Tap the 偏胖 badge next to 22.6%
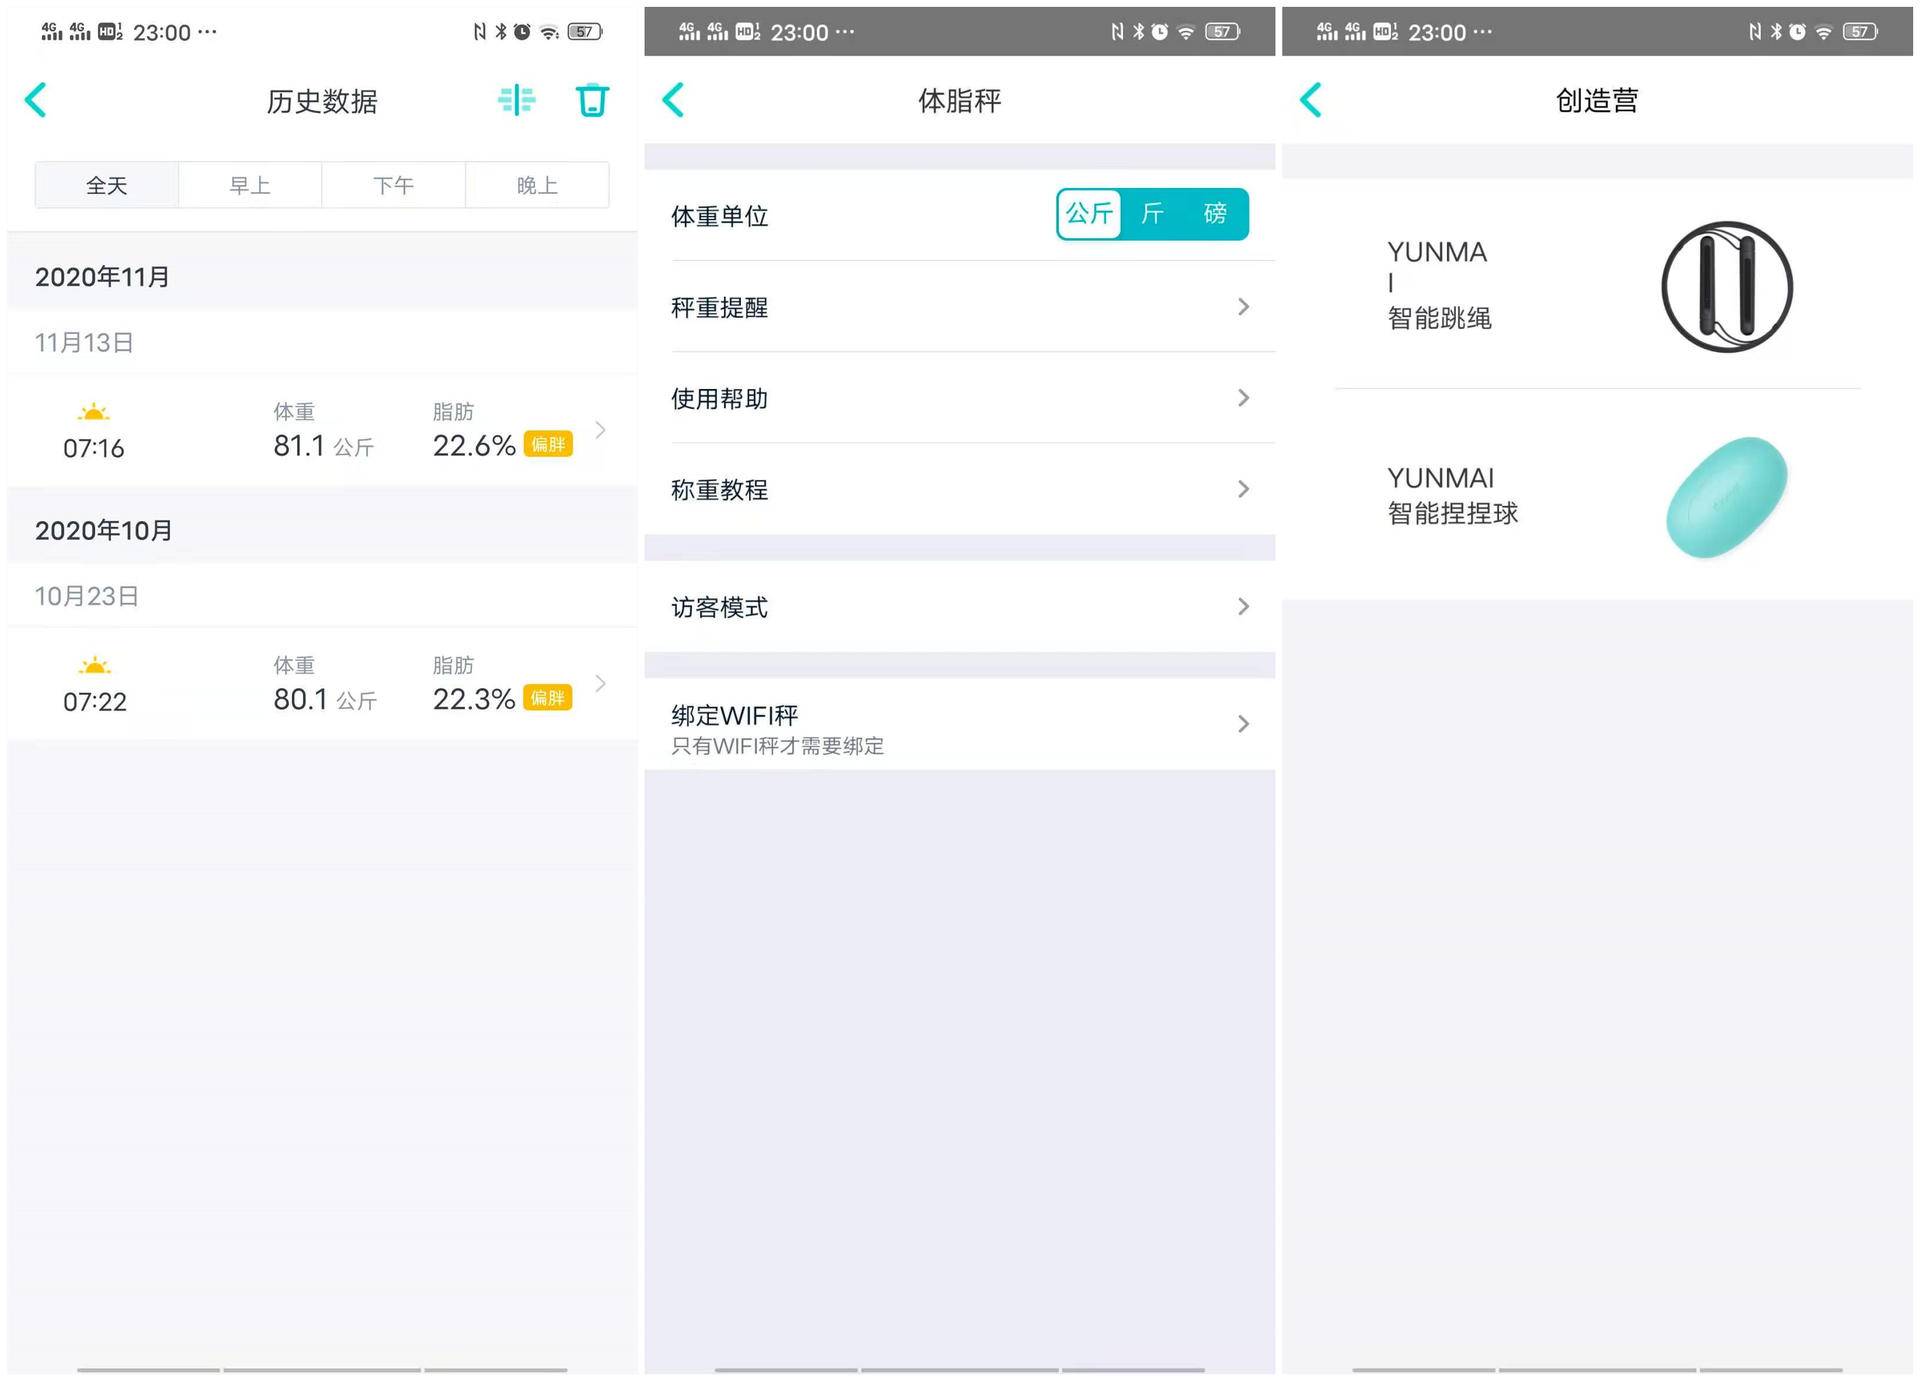The image size is (1920, 1381). [549, 444]
